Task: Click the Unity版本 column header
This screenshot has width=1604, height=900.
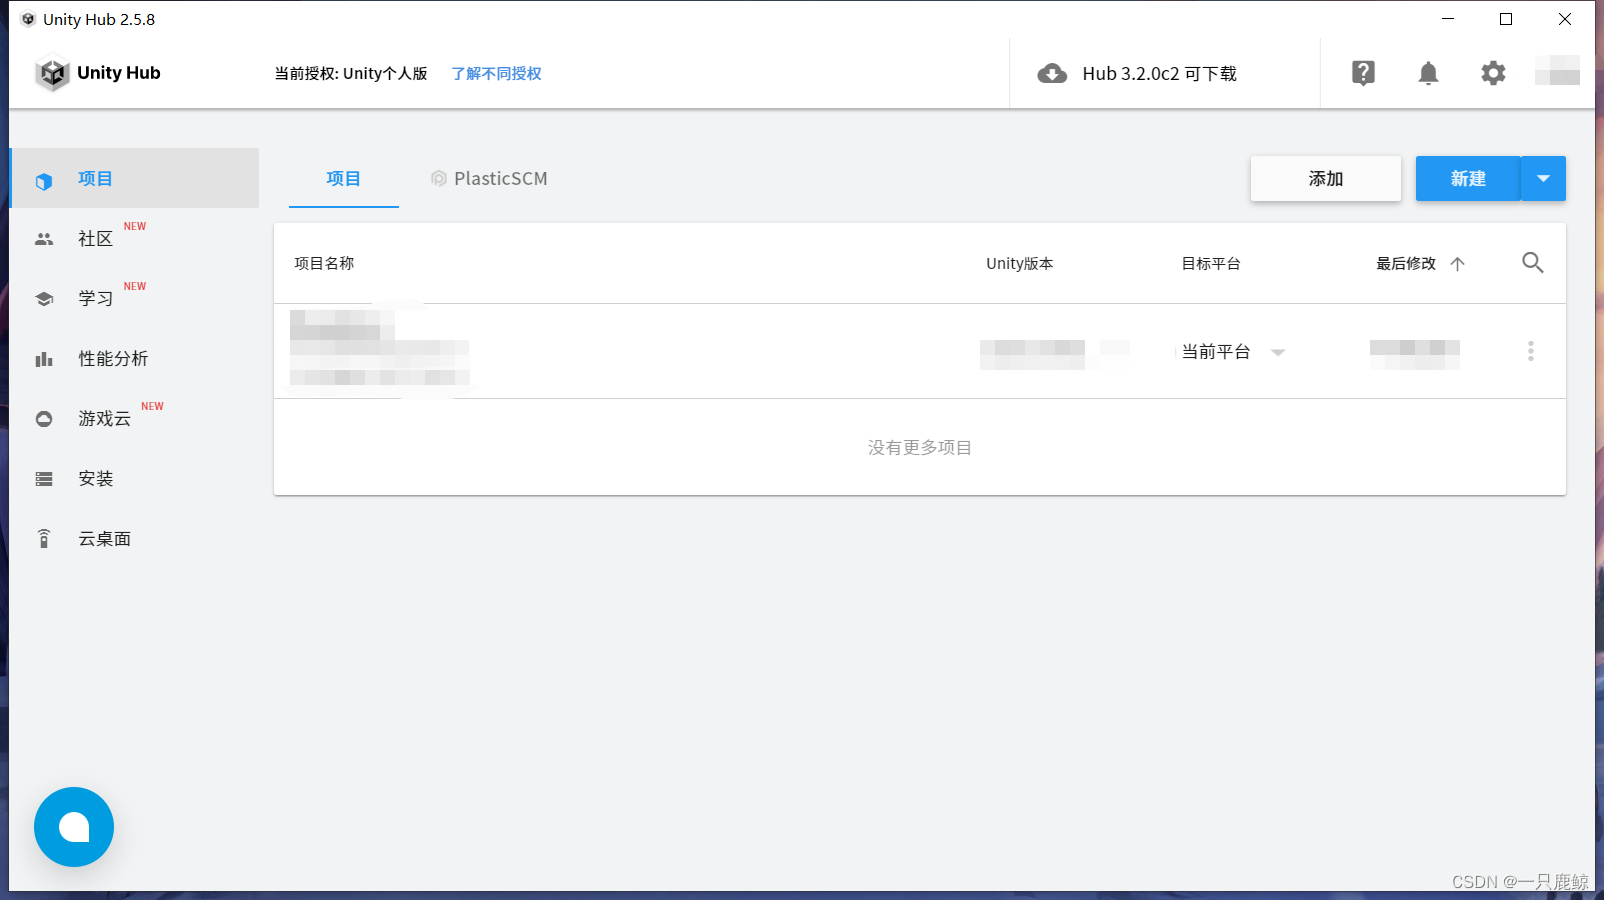Action: click(1019, 263)
